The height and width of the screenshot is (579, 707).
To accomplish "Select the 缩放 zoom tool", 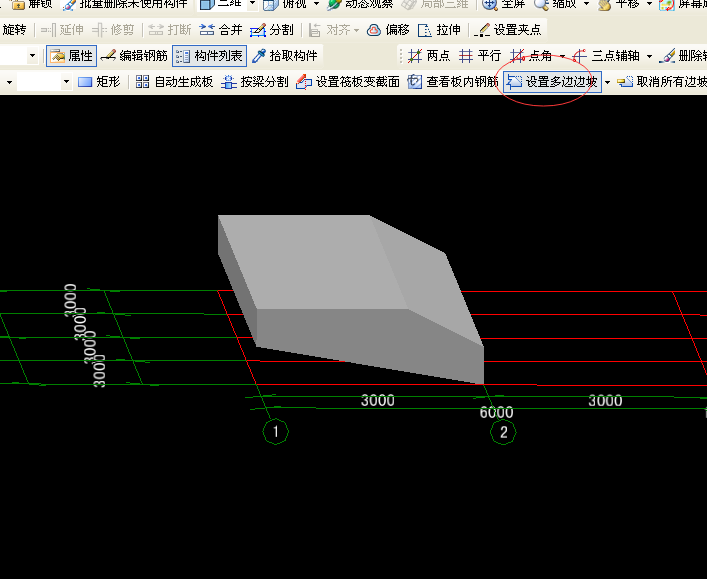I will (556, 4).
